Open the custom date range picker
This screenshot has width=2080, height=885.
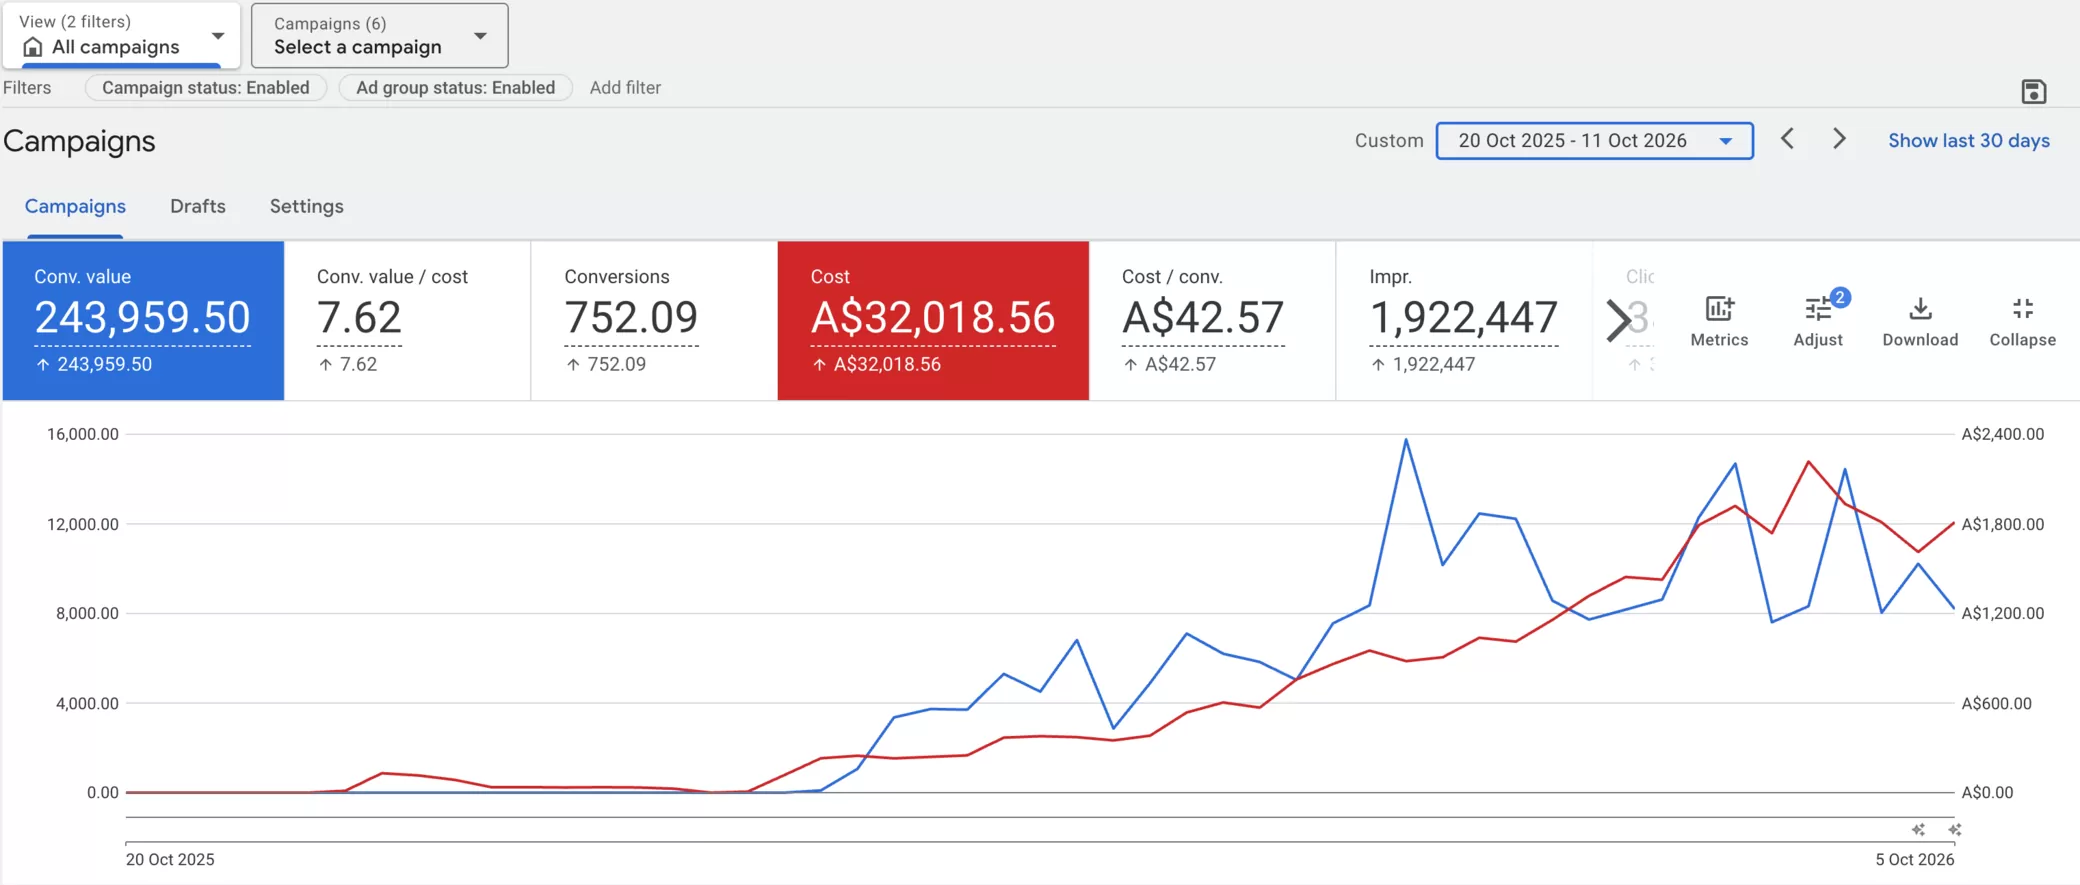coord(1594,140)
